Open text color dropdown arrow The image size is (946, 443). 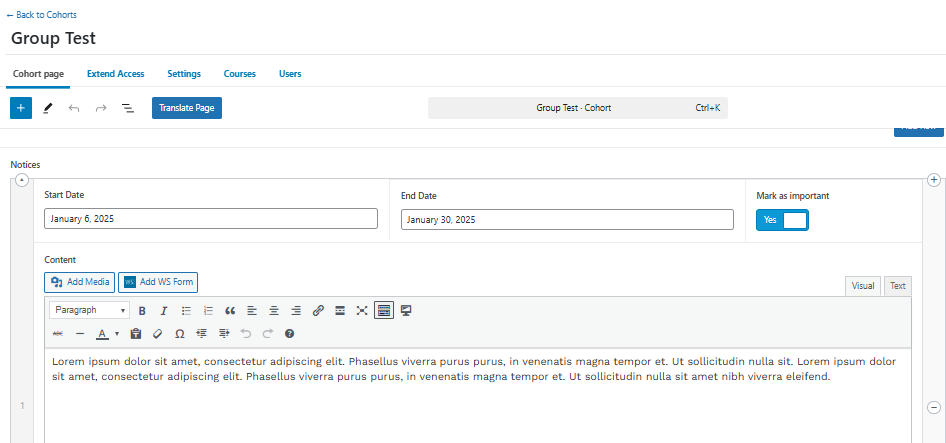tap(117, 333)
